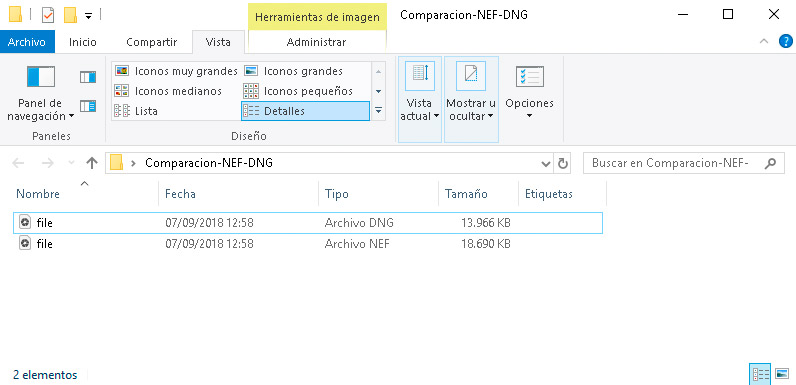Choose Iconos grandes view
This screenshot has height=385, width=796.
click(x=293, y=71)
